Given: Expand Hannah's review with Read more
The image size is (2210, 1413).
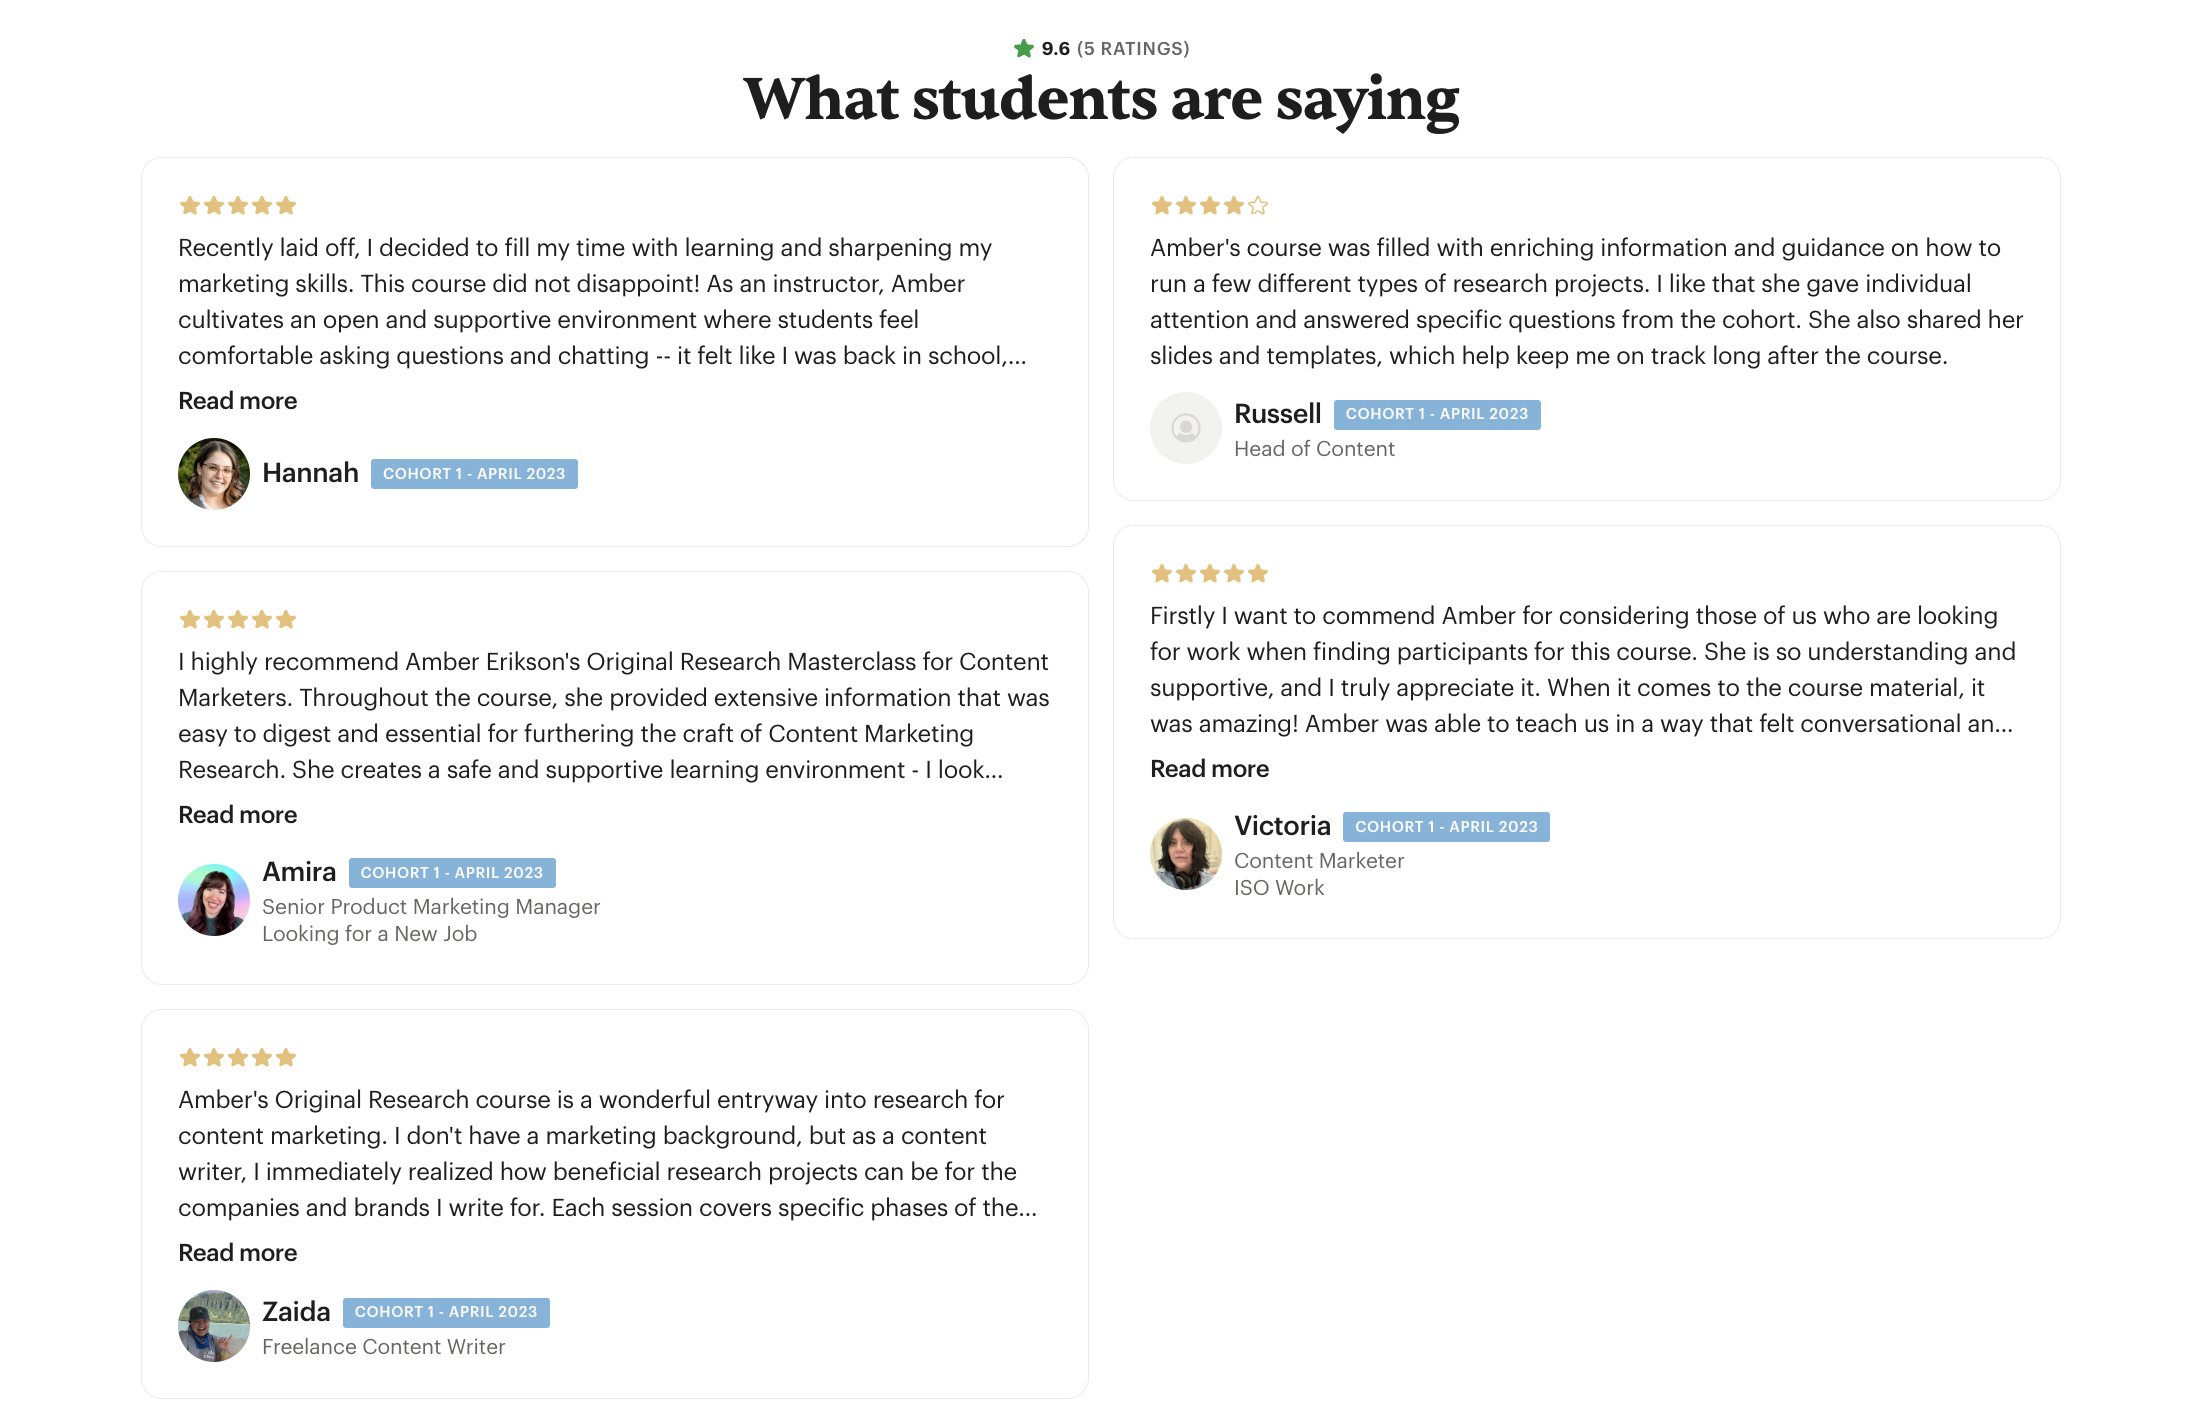Looking at the screenshot, I should (237, 401).
